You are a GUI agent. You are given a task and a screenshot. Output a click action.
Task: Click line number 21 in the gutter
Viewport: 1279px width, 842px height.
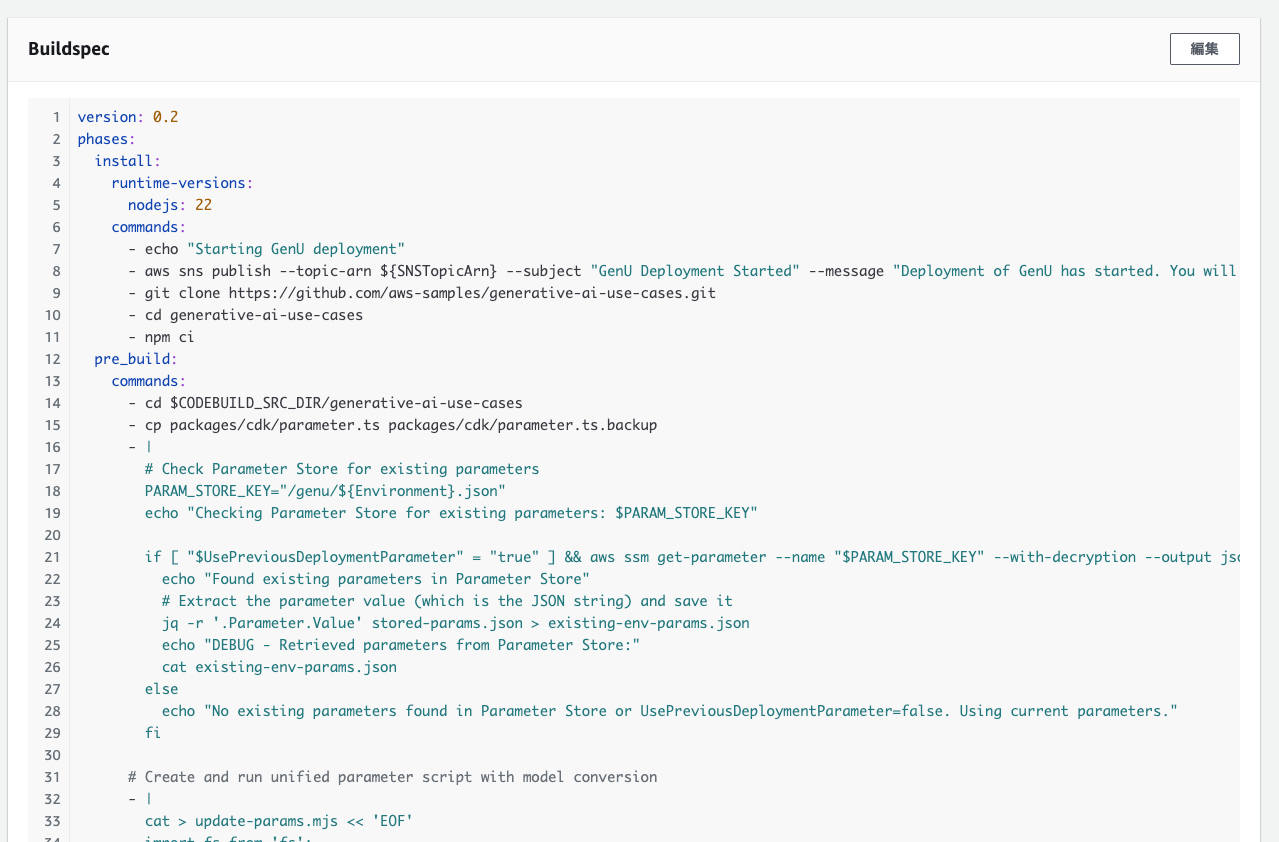point(52,557)
